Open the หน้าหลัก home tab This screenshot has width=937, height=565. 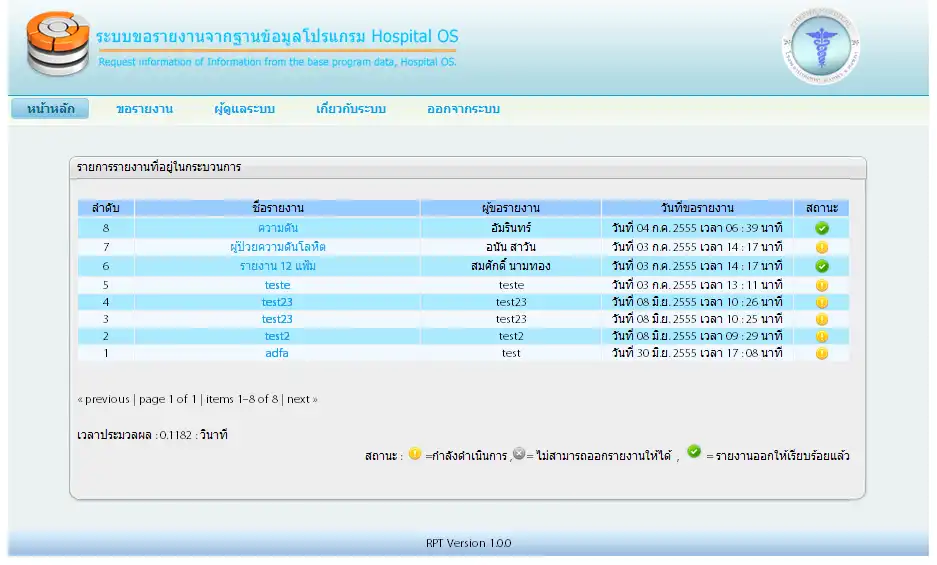[x=50, y=109]
